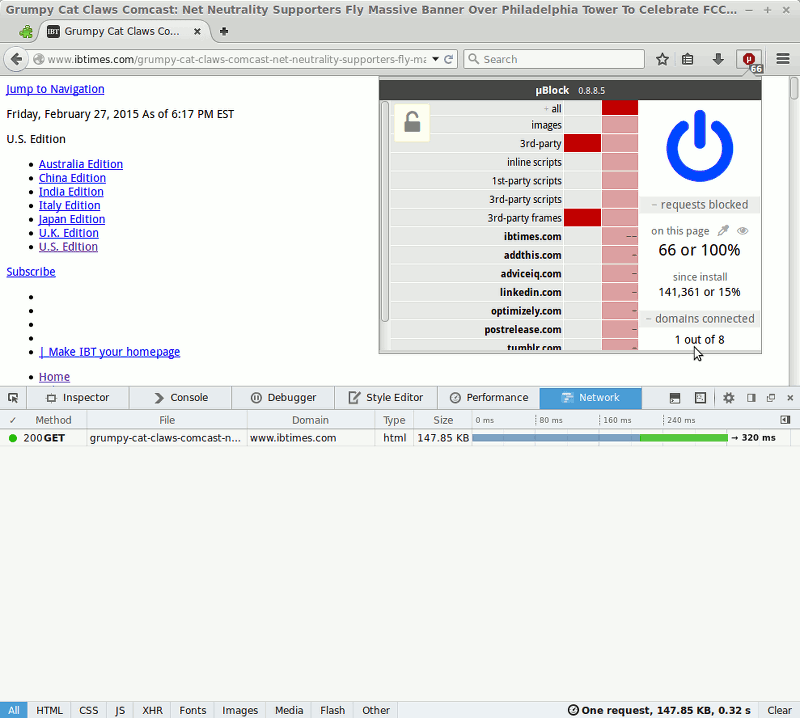800x718 pixels.
Task: Toggle the uBlock padlock rules icon
Action: click(x=412, y=122)
